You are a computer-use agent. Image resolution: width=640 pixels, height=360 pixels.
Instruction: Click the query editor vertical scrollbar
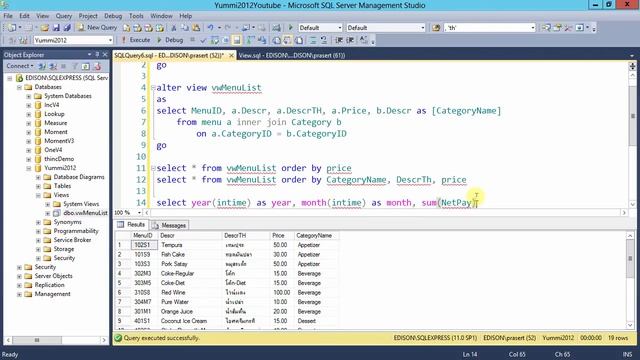632,139
